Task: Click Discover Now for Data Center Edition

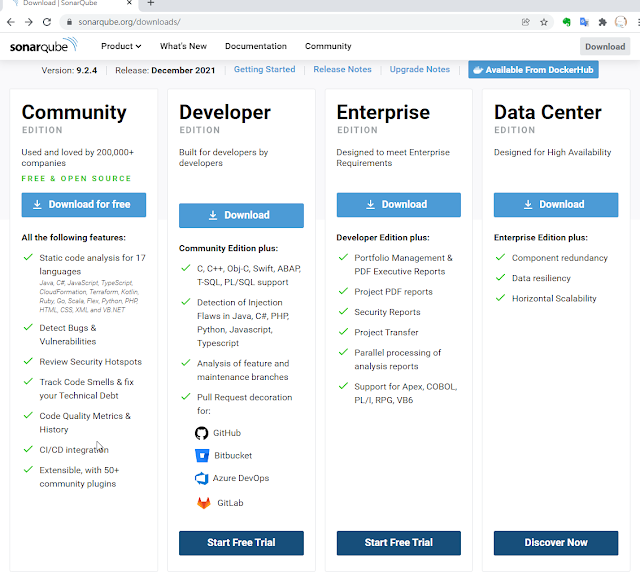Action: [556, 543]
